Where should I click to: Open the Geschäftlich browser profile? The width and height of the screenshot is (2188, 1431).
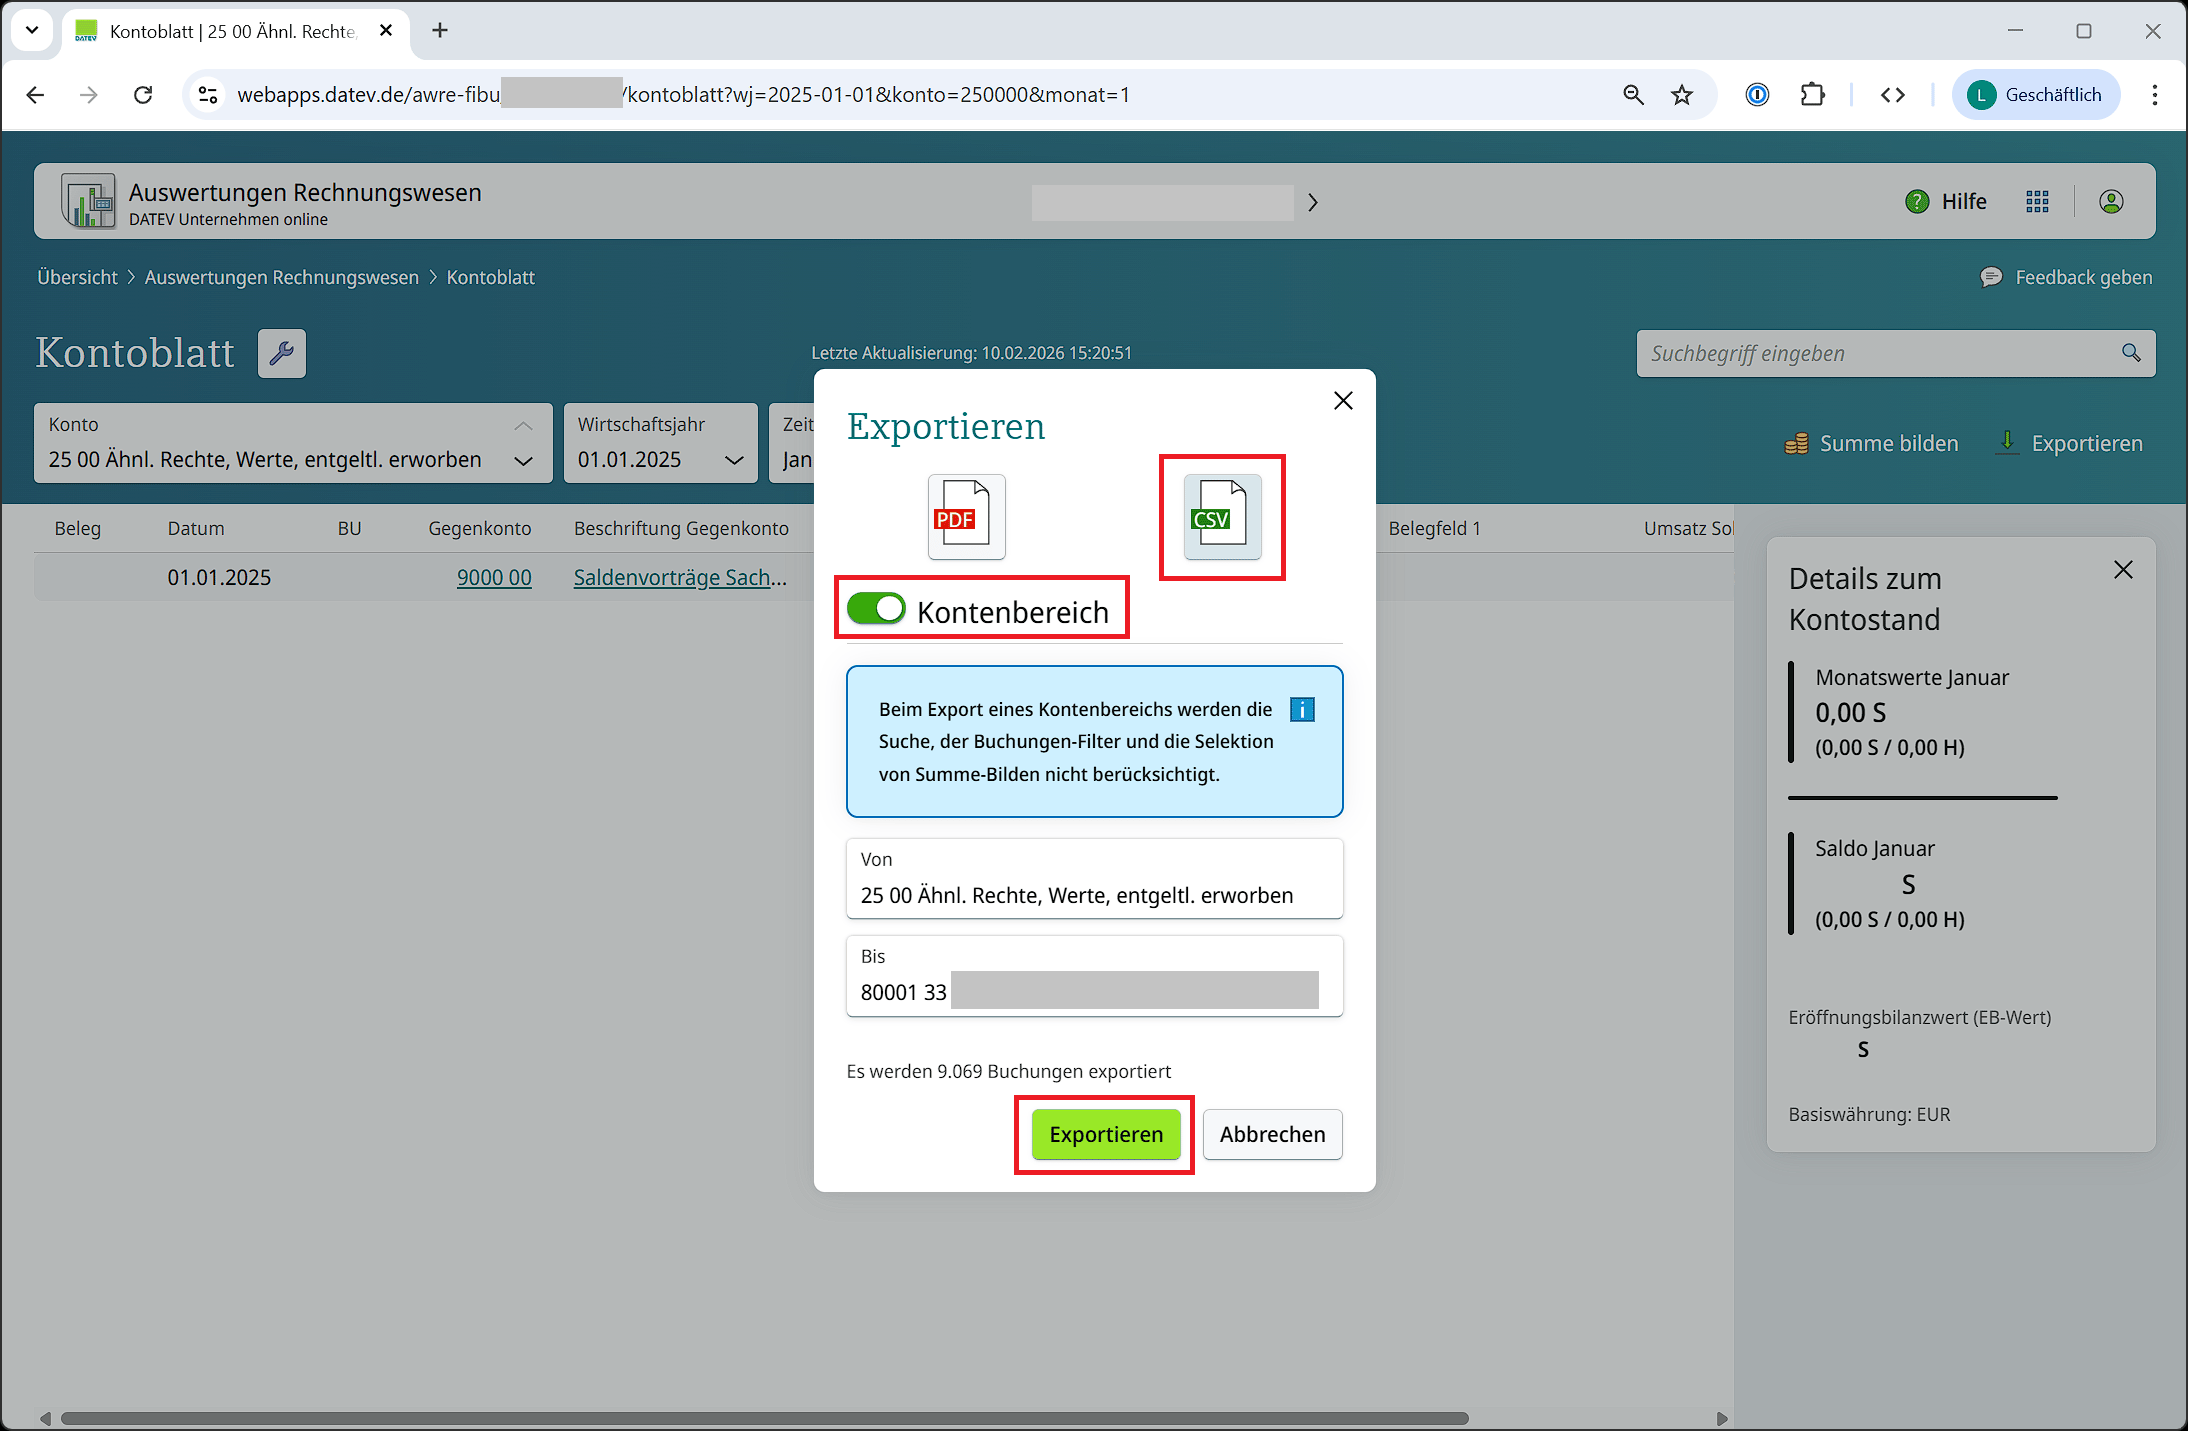click(2036, 94)
